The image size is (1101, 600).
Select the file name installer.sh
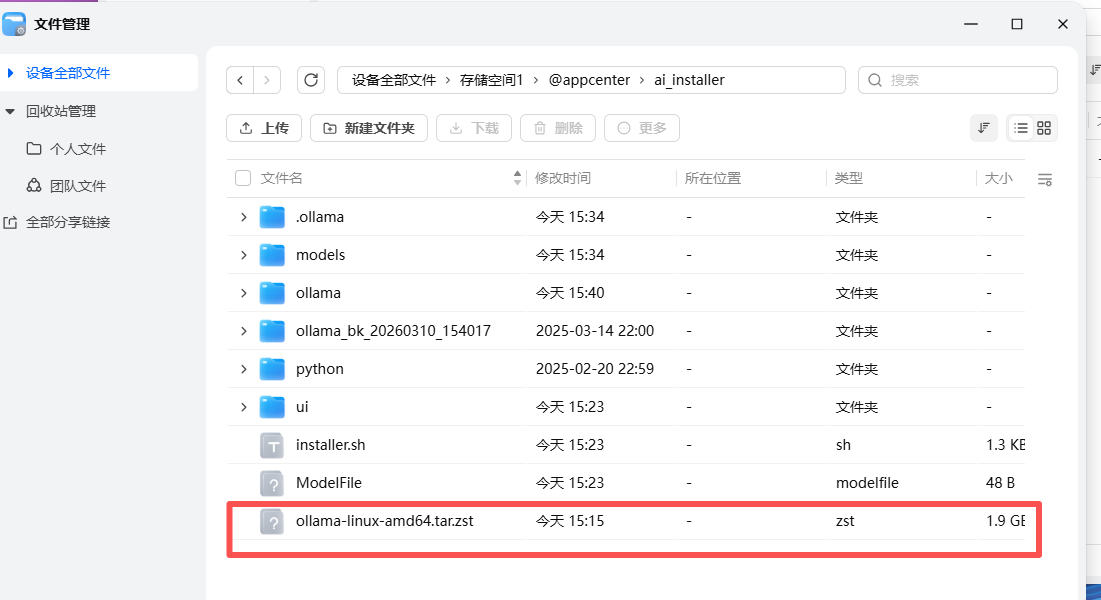331,445
